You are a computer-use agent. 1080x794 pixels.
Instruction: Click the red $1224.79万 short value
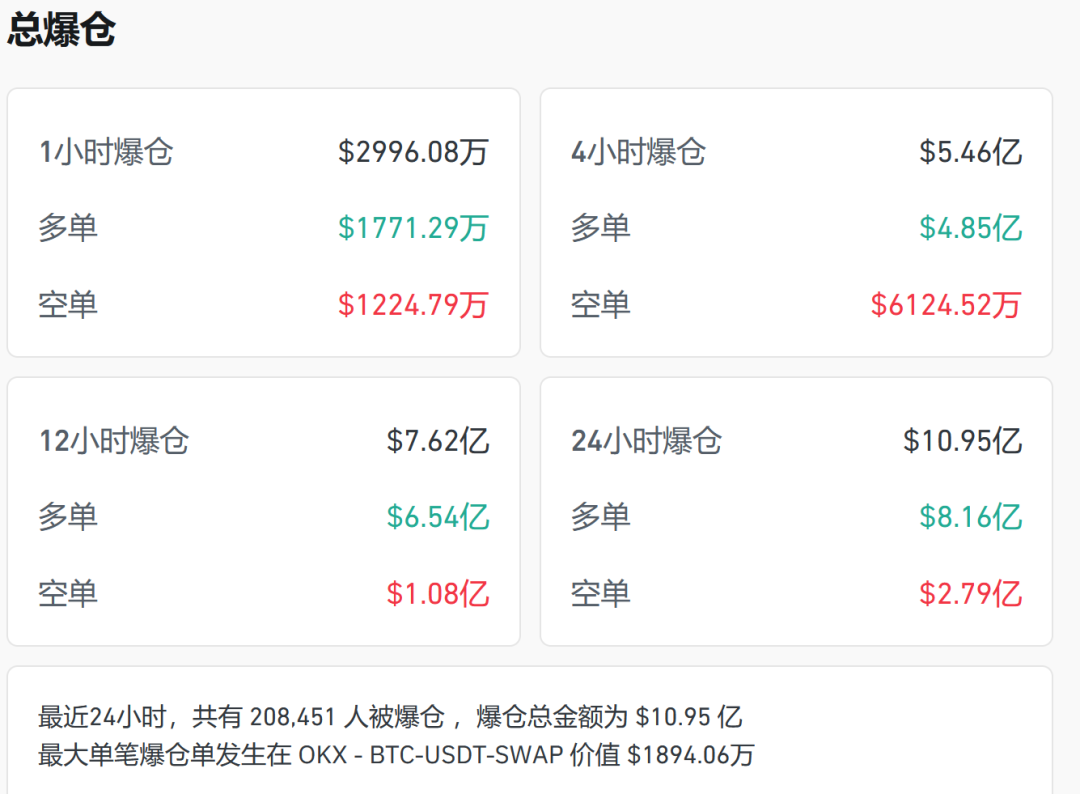(413, 304)
